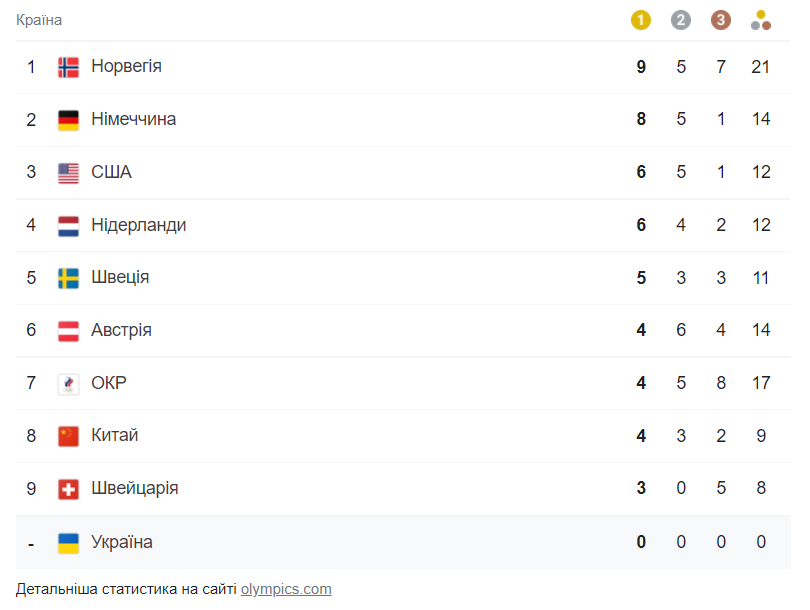
Task: Select the Switzerland flag icon
Action: coord(68,488)
